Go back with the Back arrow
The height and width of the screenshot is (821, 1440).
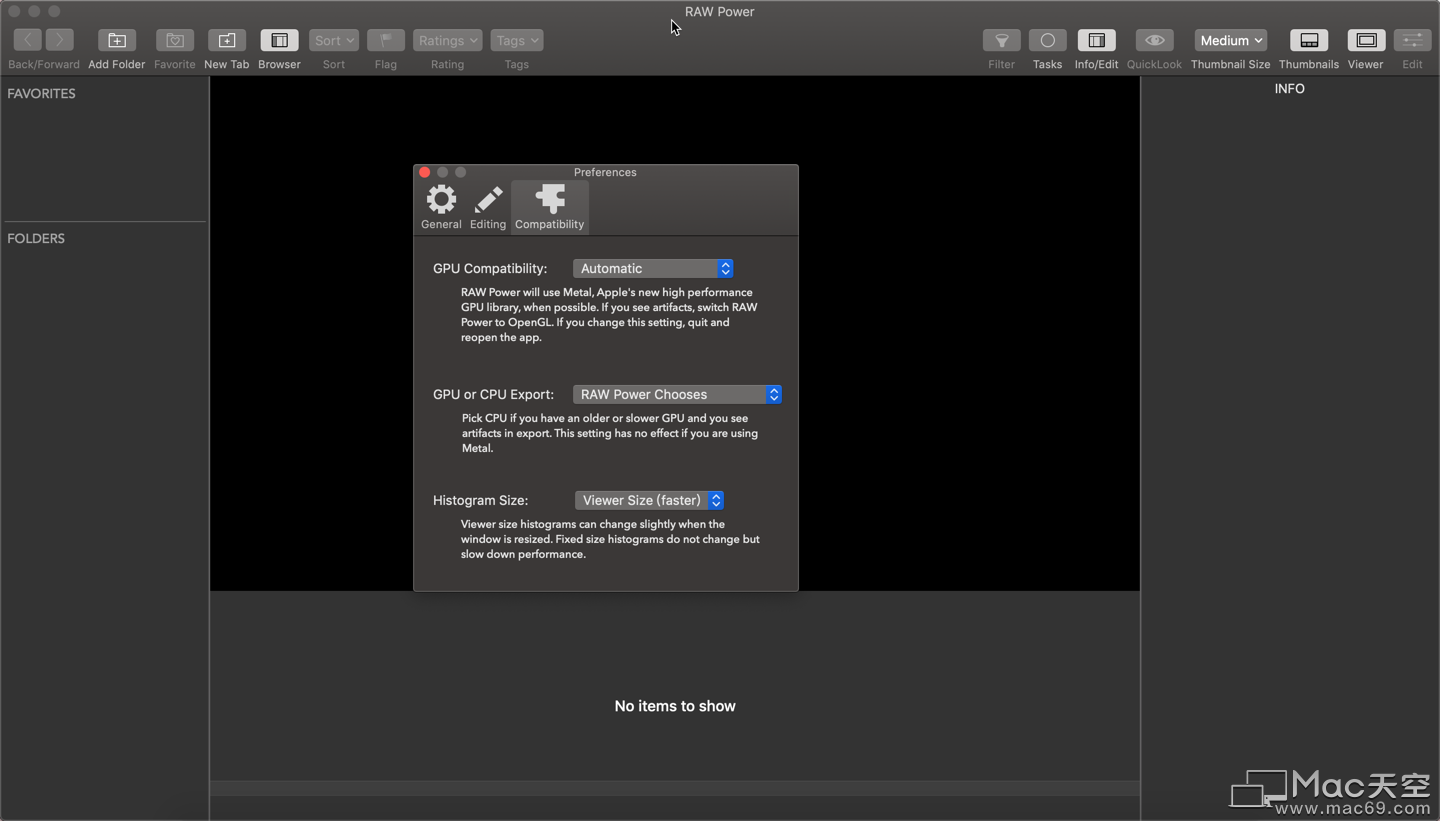(28, 40)
